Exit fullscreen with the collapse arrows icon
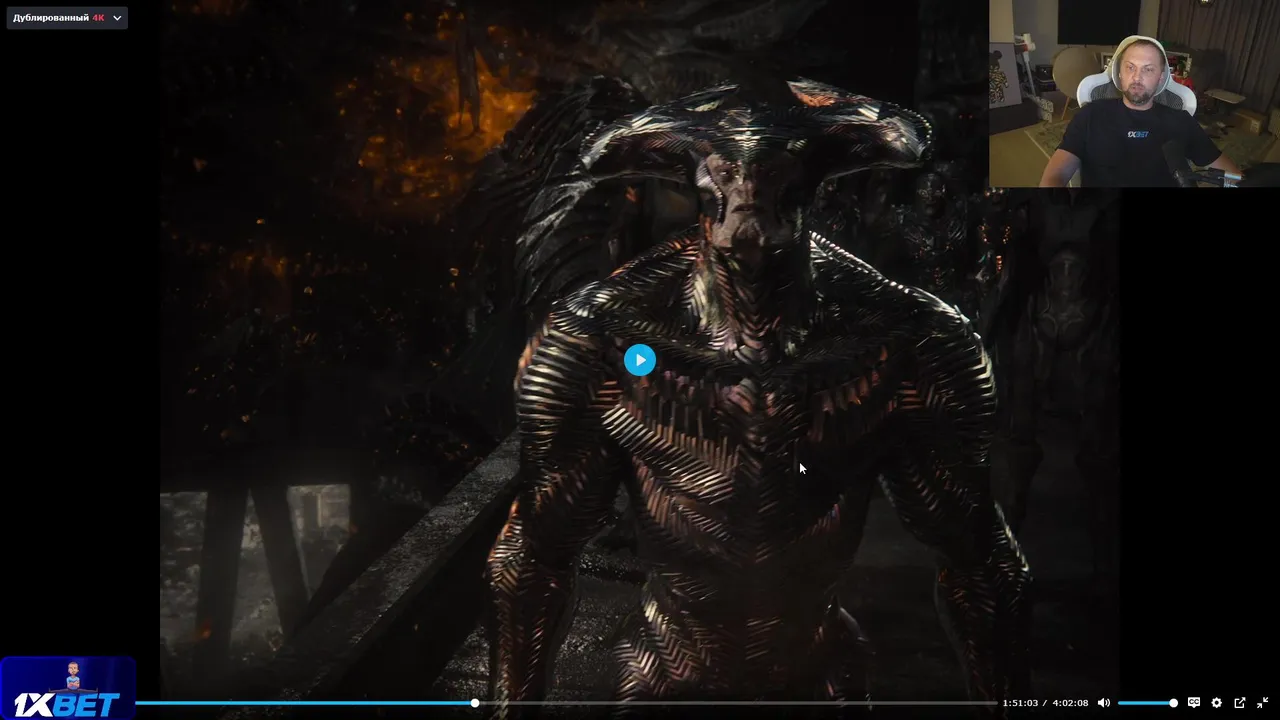 [x=1262, y=703]
